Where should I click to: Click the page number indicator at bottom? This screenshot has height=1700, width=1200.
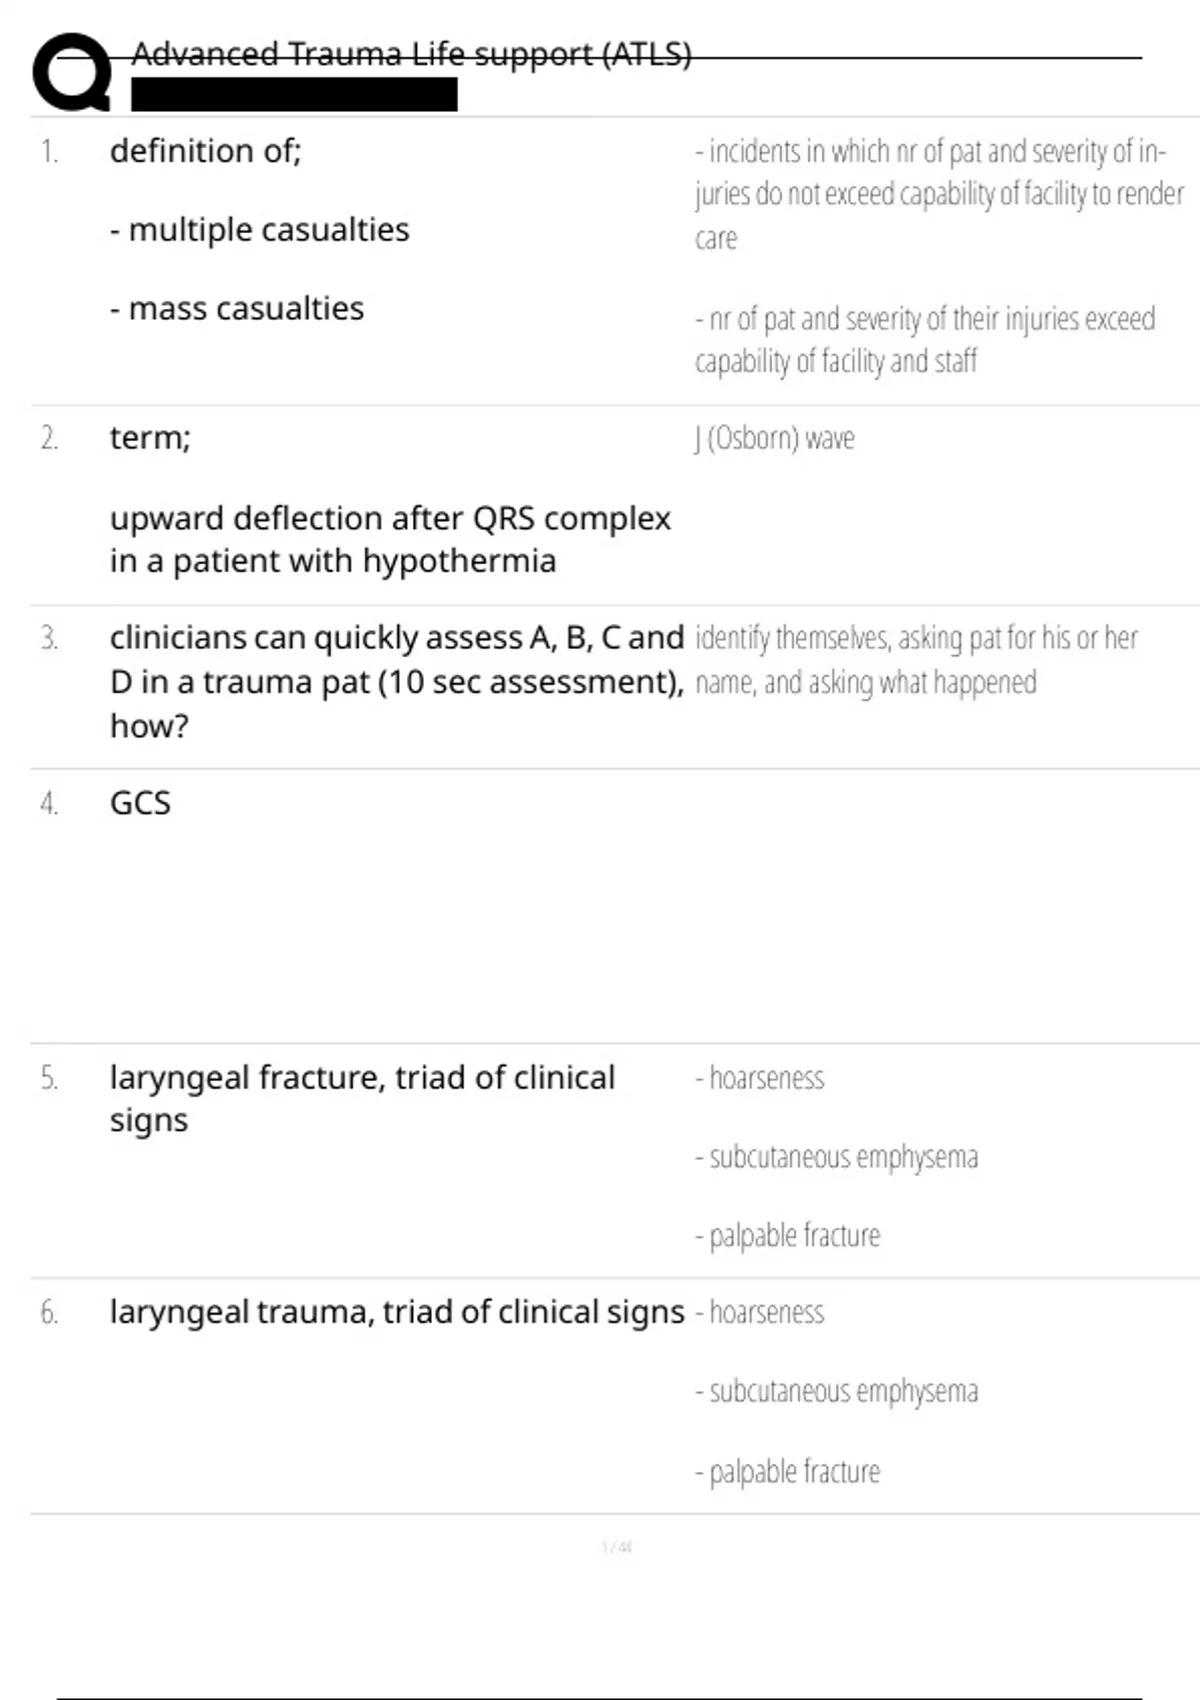click(616, 1547)
